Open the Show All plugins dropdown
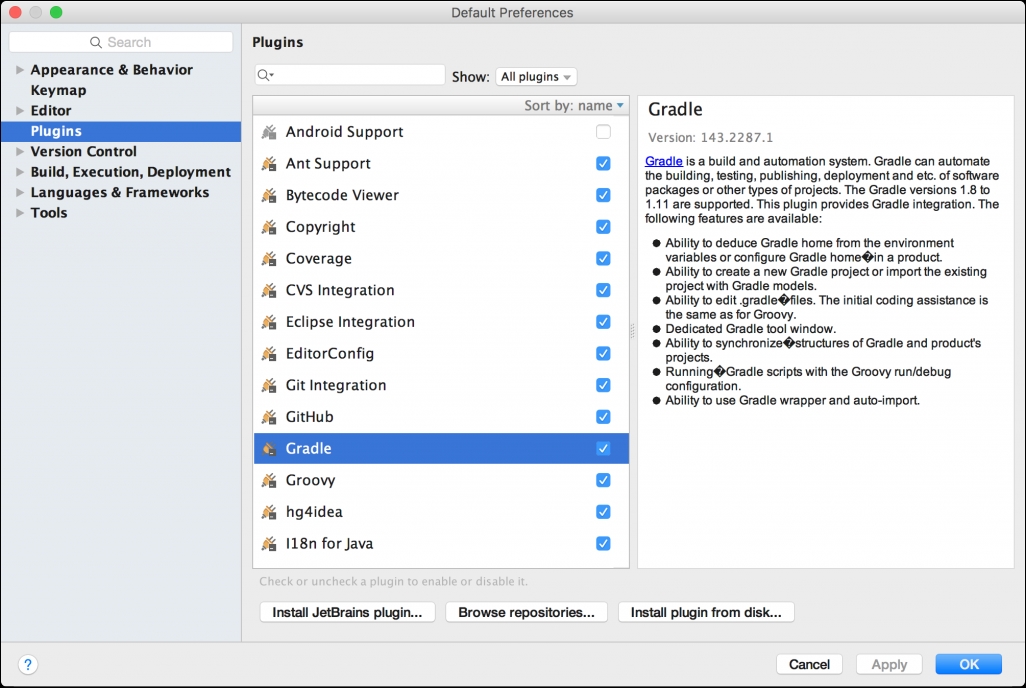 (x=536, y=77)
